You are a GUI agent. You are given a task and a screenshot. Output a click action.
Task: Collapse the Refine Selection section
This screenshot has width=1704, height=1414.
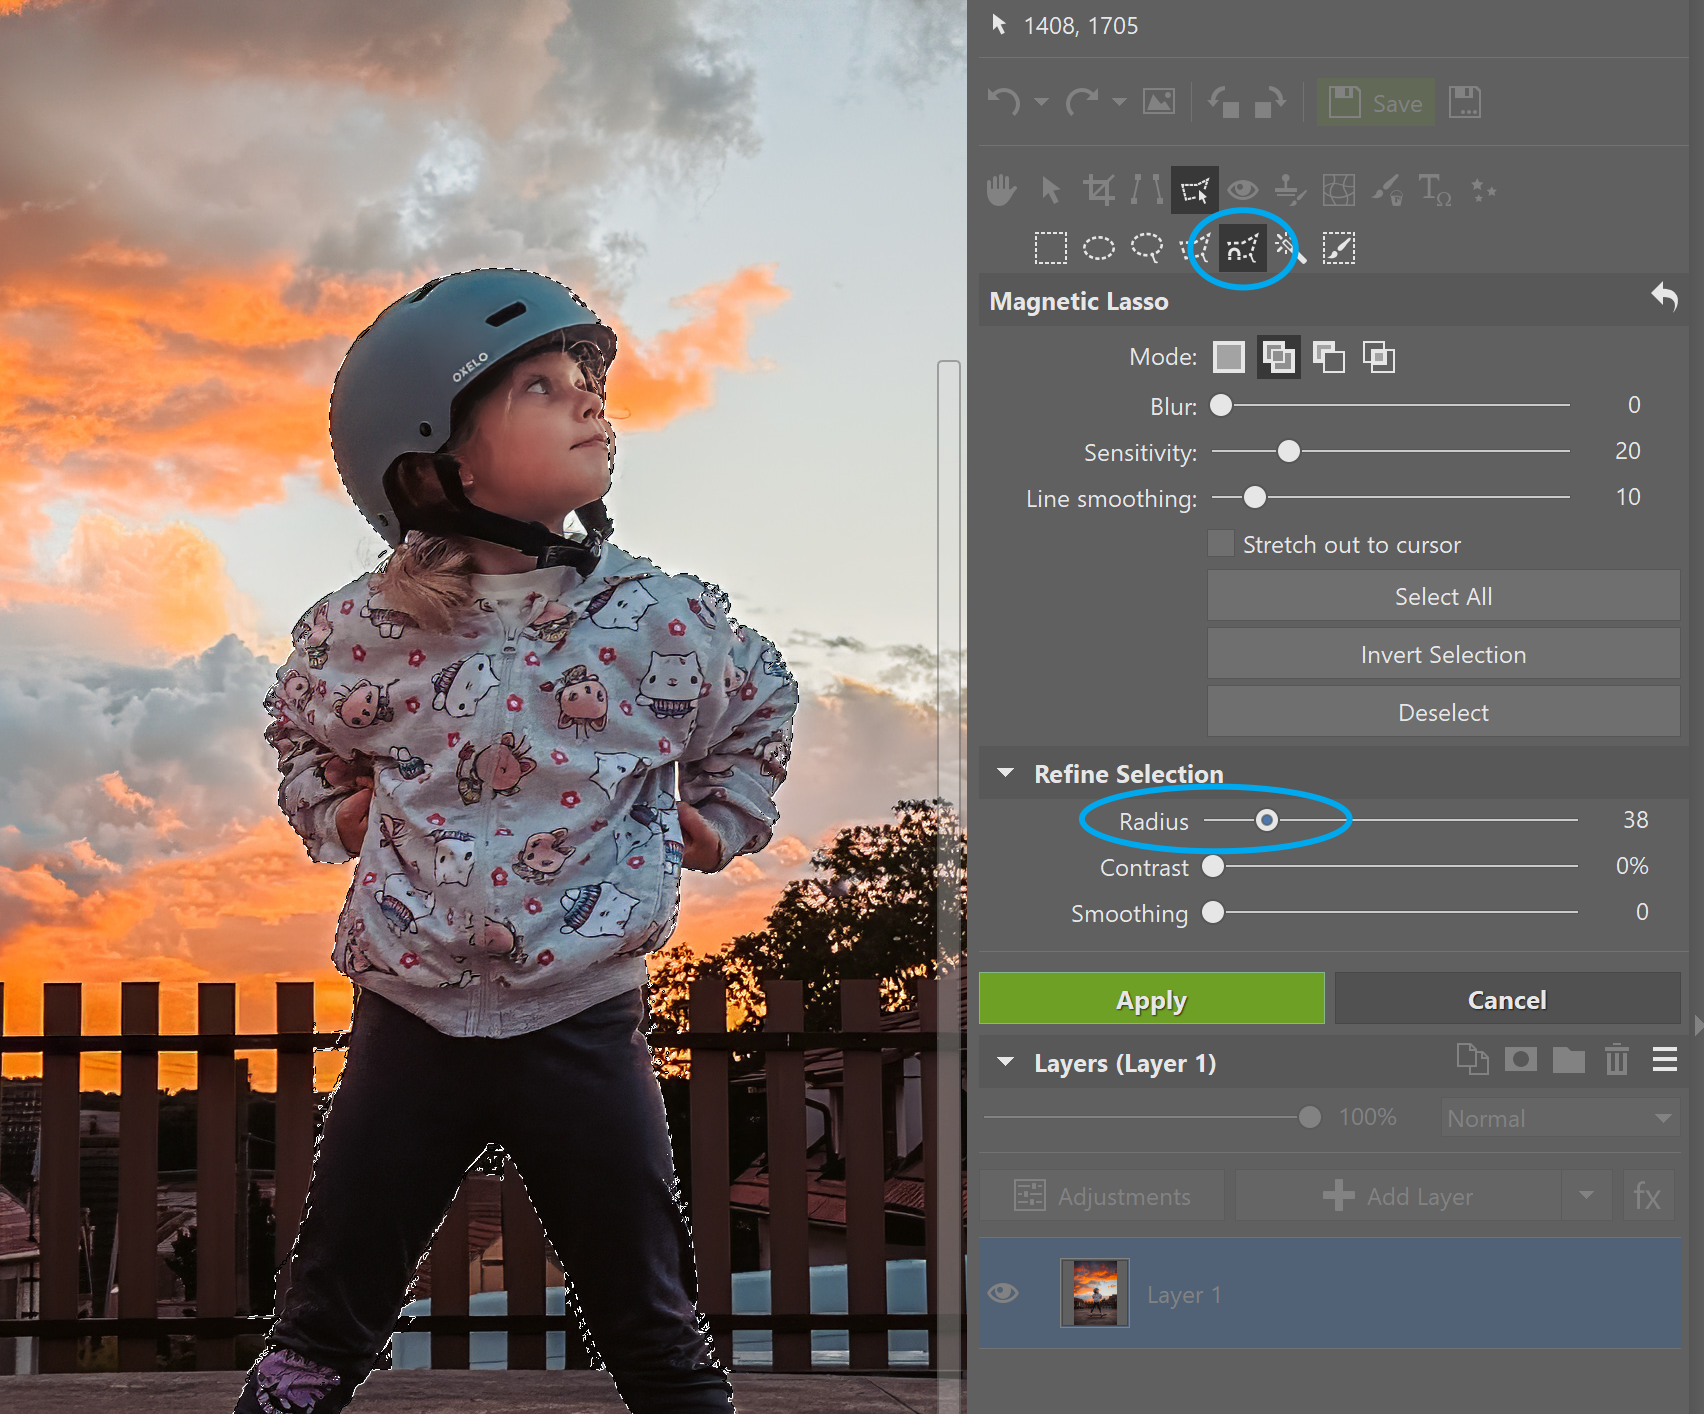click(x=1006, y=773)
